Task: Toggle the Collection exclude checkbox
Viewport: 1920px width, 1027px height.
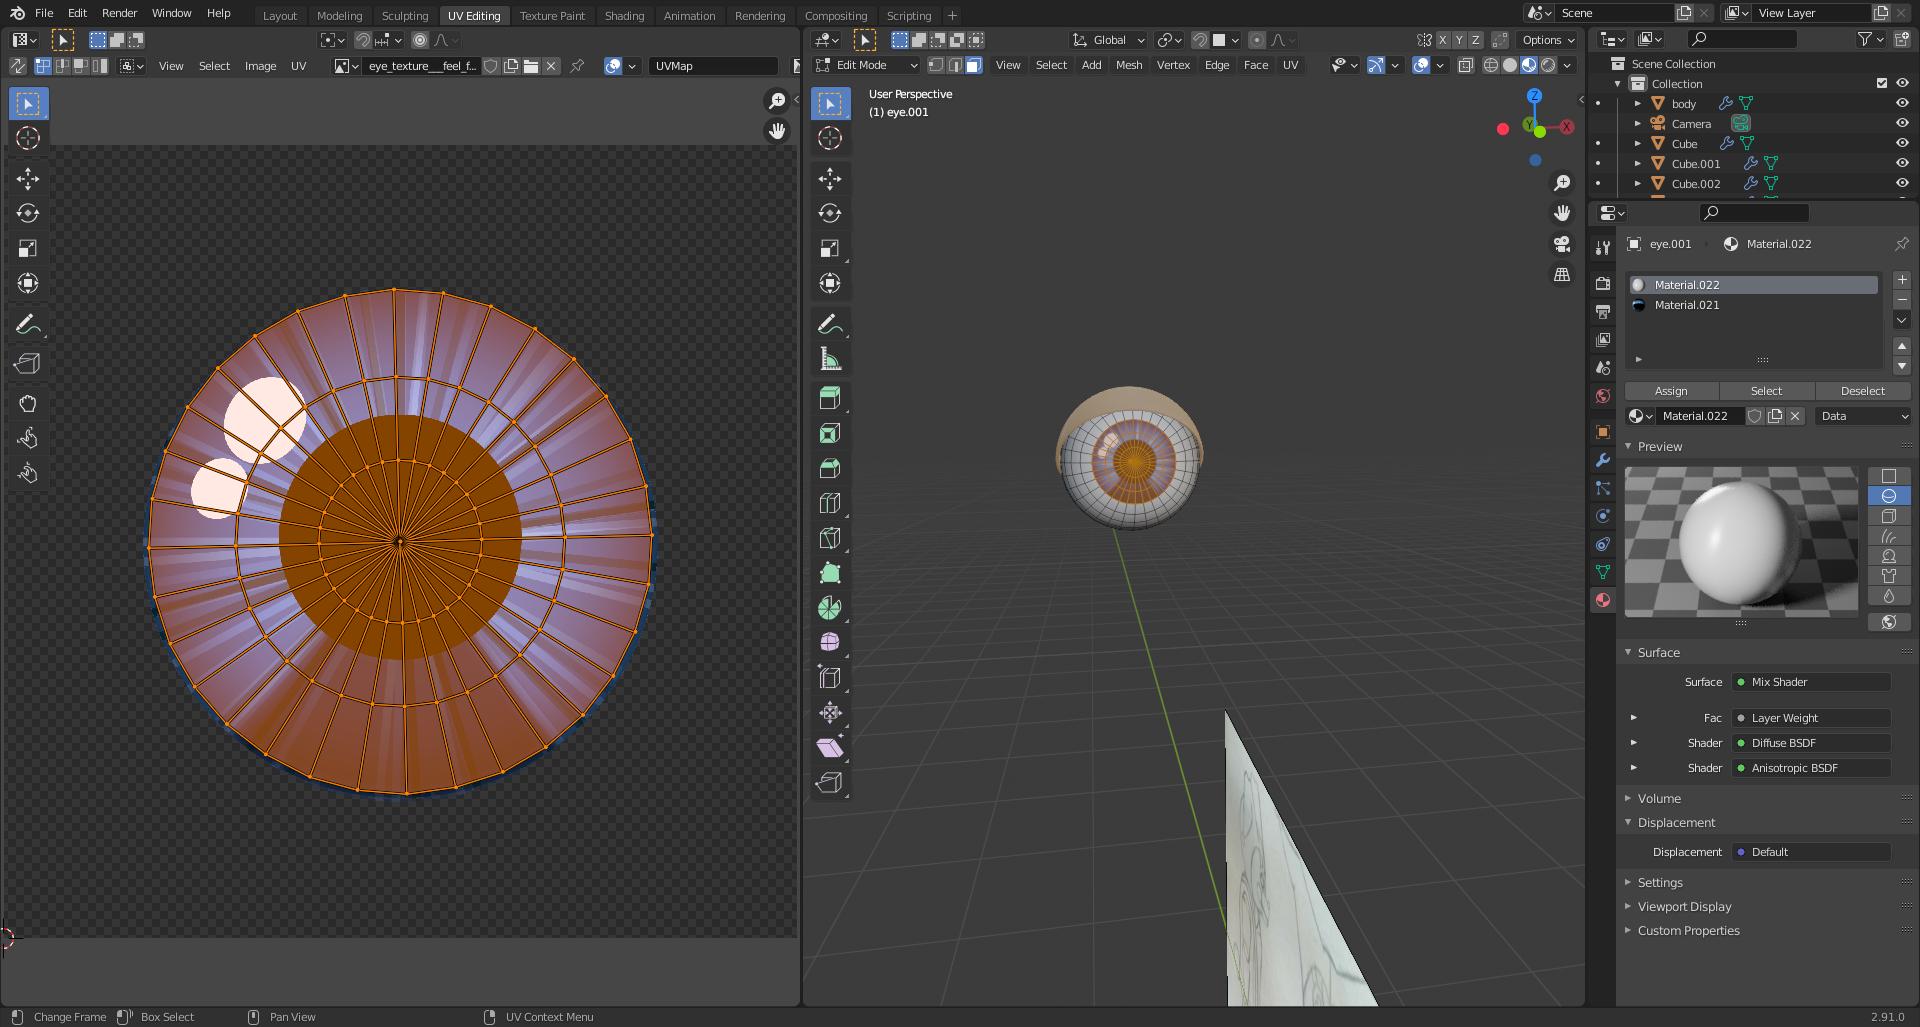Action: pyautogui.click(x=1882, y=83)
